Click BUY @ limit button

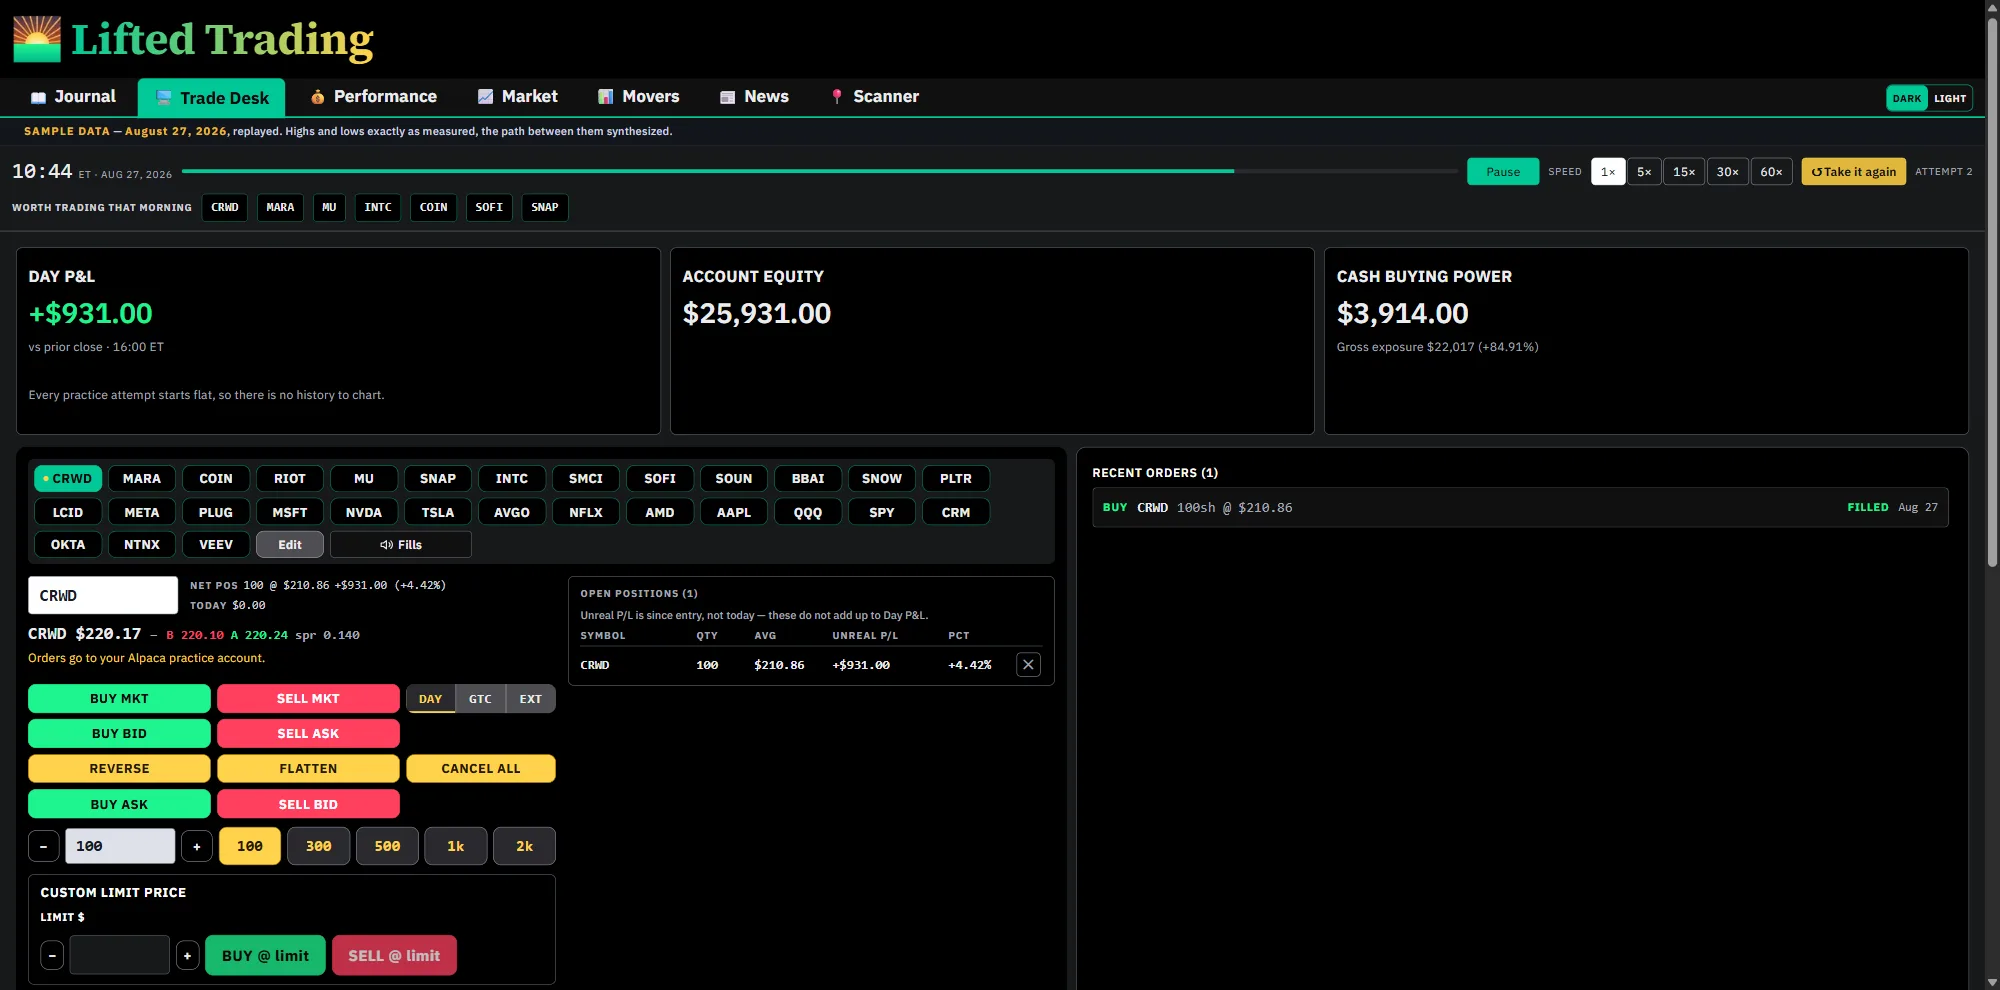point(265,956)
